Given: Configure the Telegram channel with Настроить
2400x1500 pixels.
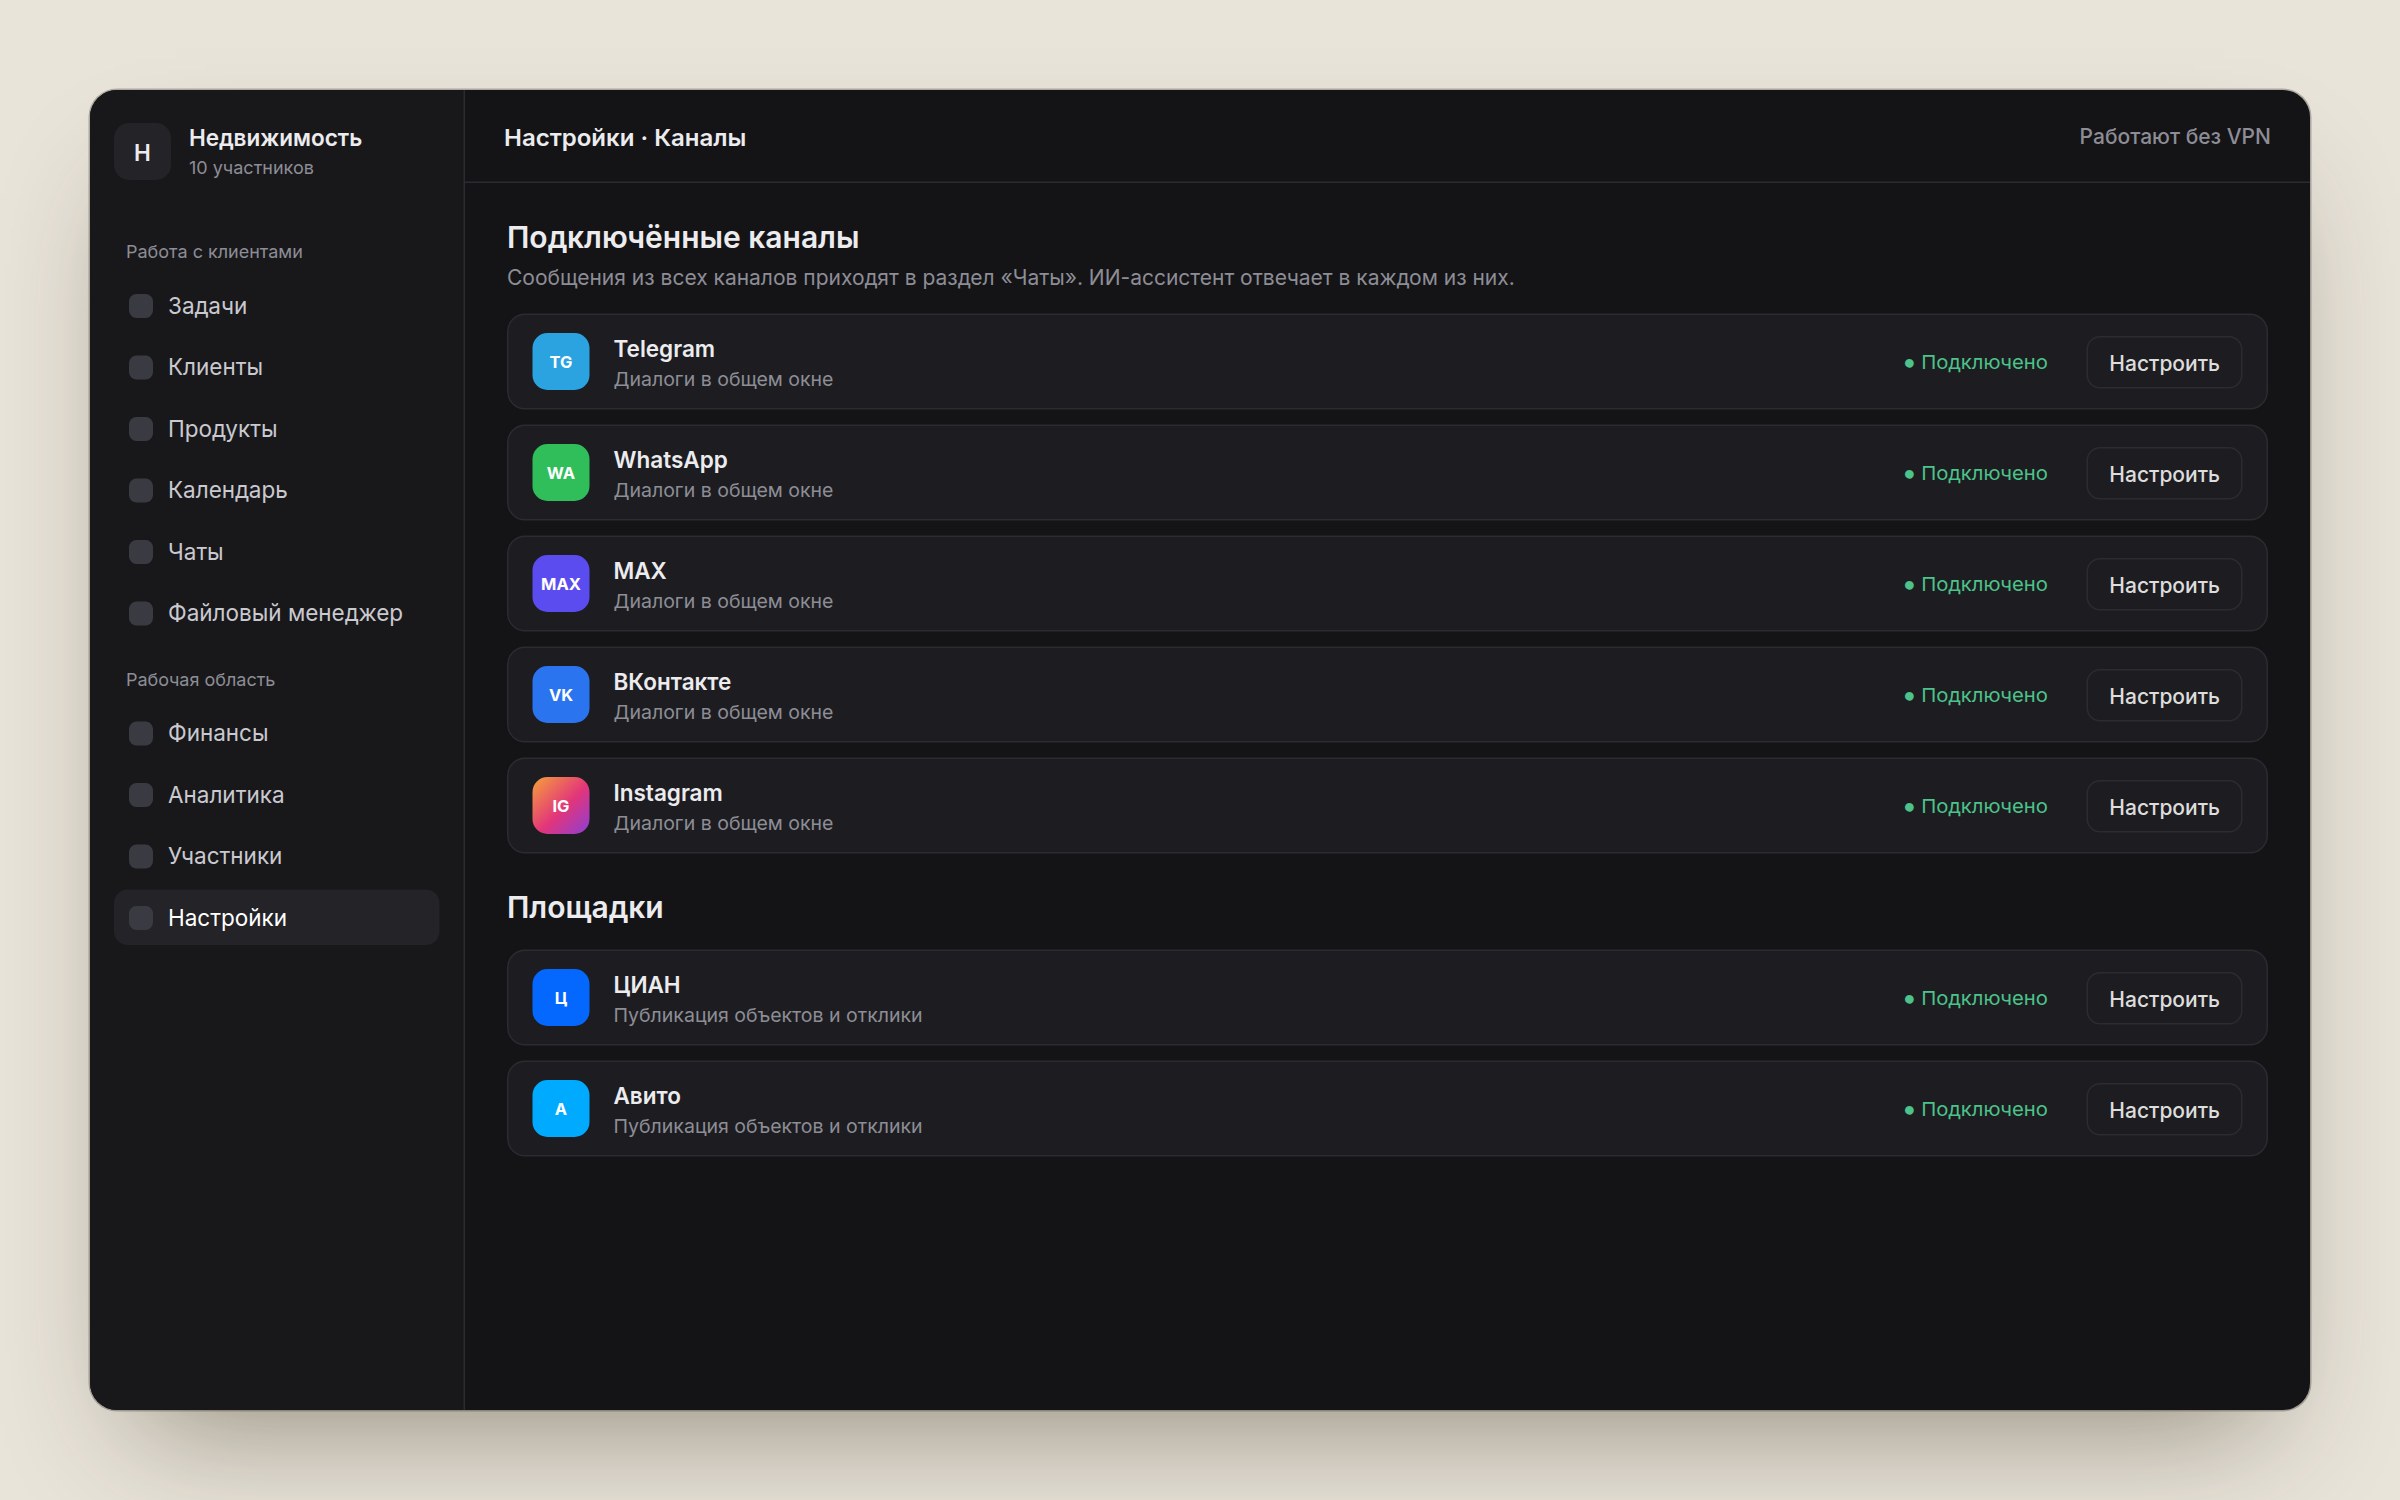Looking at the screenshot, I should click(x=2163, y=362).
